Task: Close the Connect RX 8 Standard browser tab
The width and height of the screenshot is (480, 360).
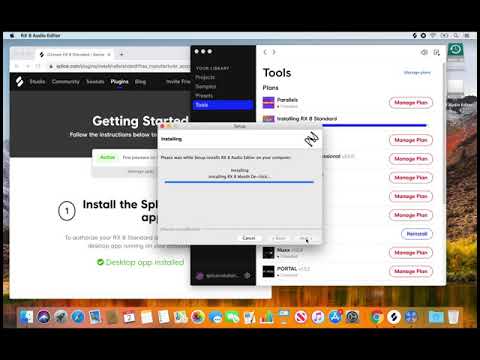Action: point(109,54)
